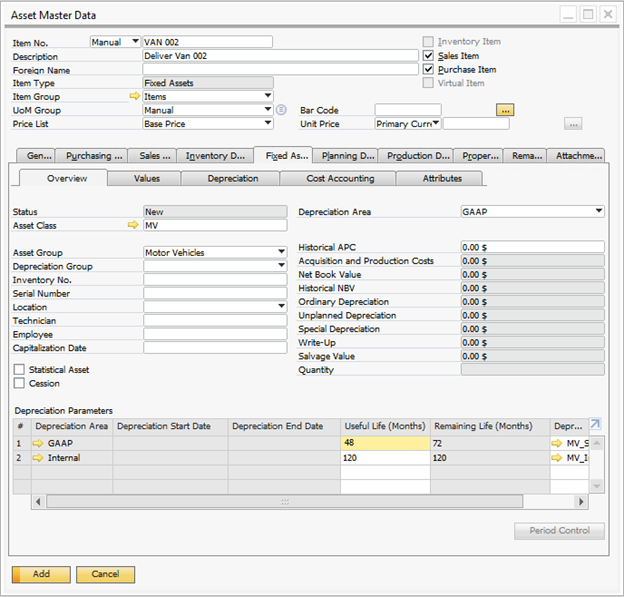624x597 pixels.
Task: Click the table scroll down arrow
Action: point(596,486)
